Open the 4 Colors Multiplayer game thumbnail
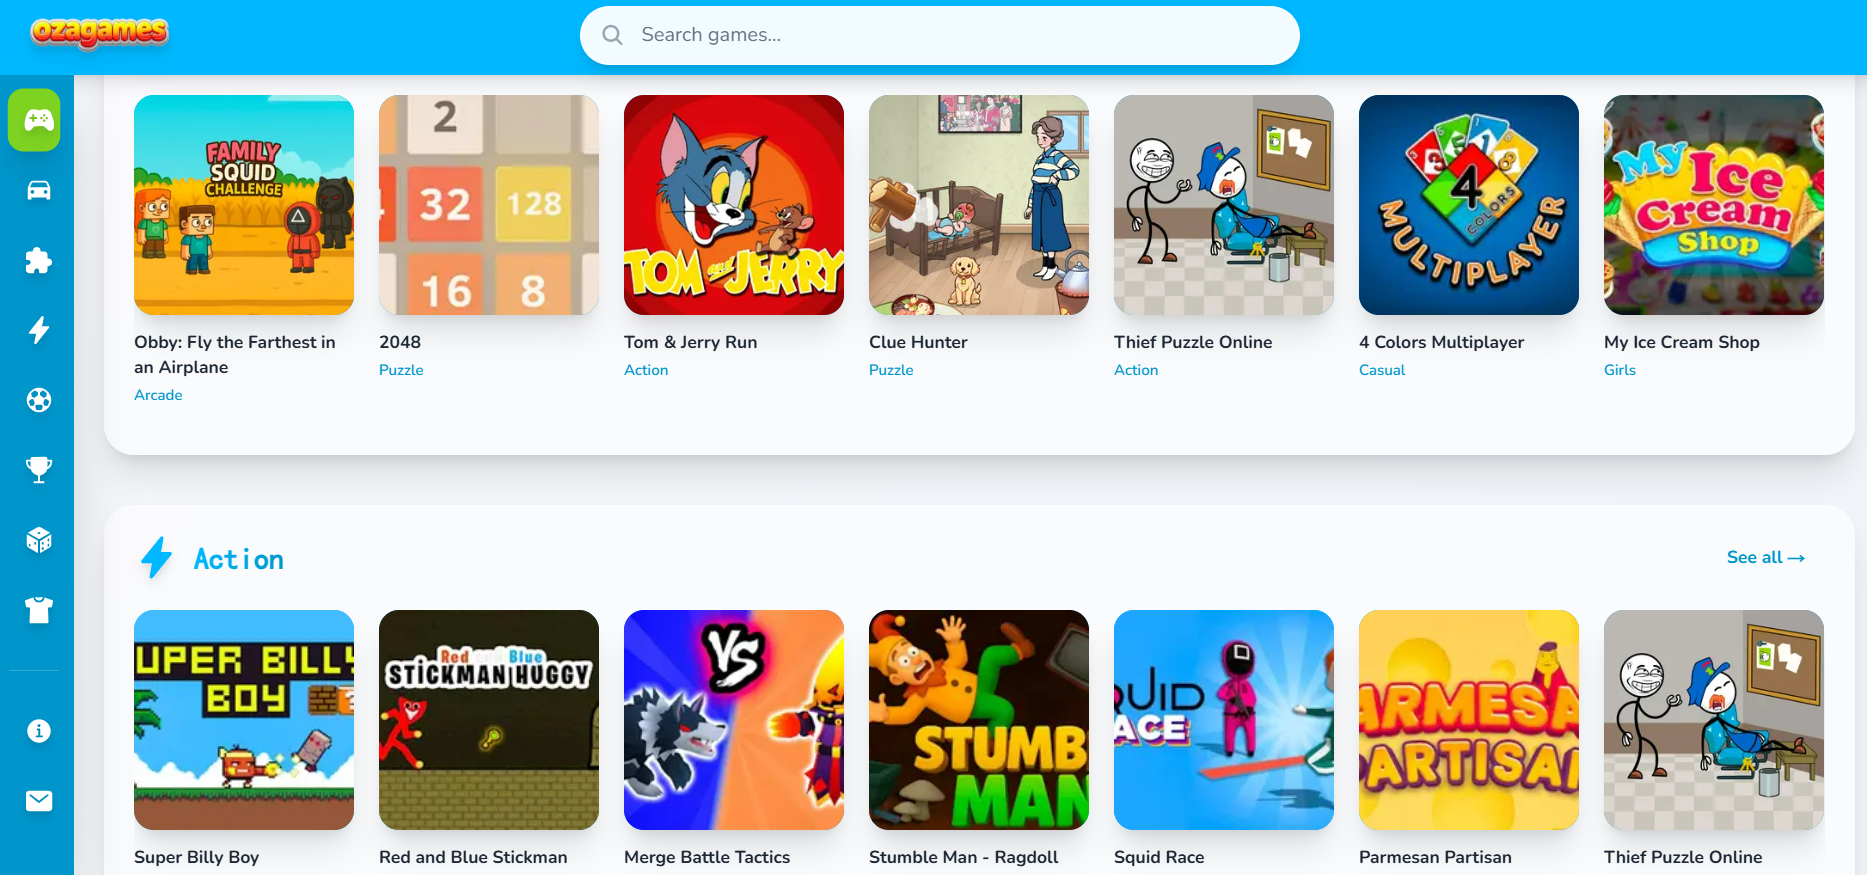The image size is (1867, 875). [x=1469, y=205]
